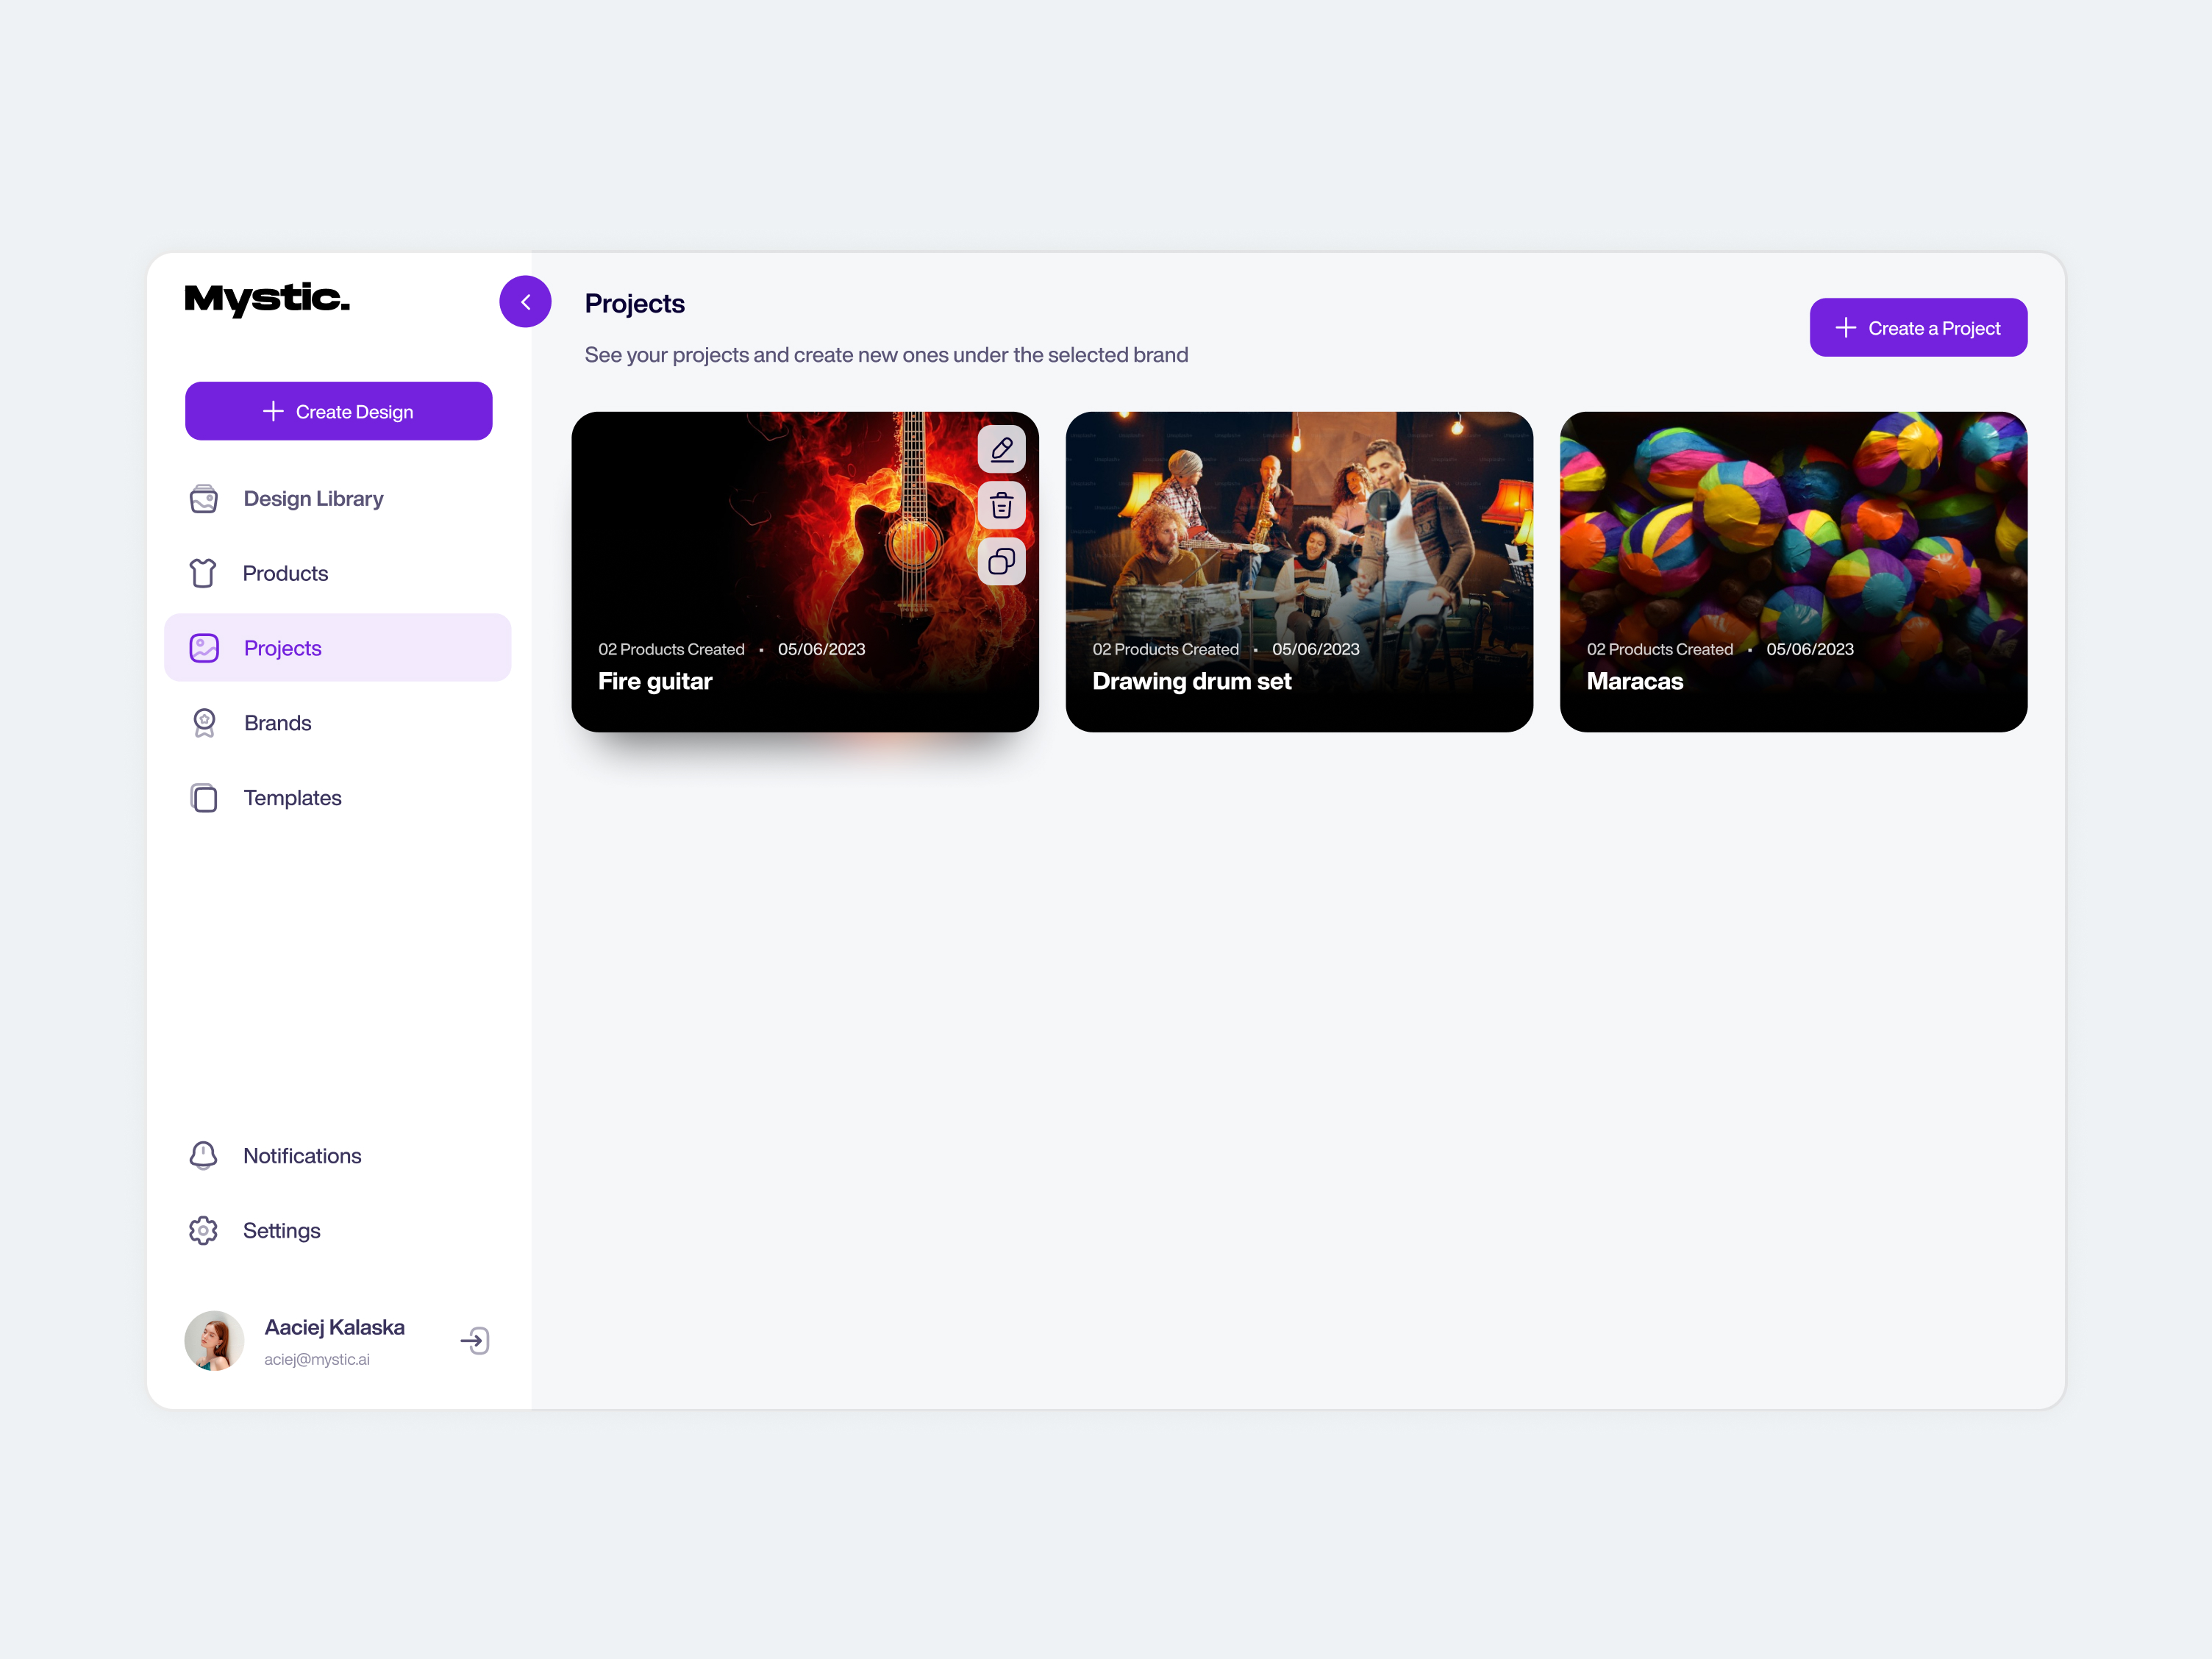
Task: Open the Fire guitar project card
Action: point(805,572)
